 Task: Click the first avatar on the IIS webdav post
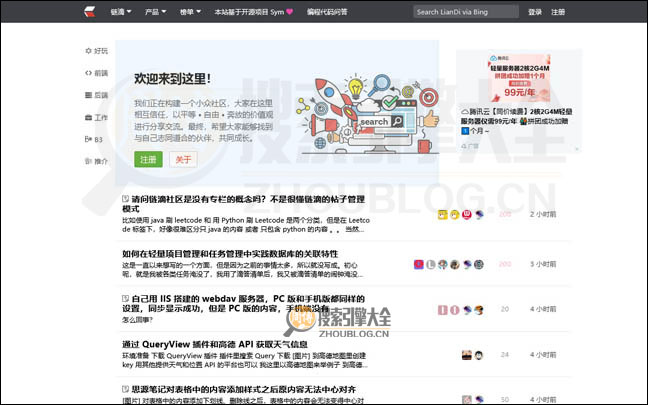(x=442, y=310)
